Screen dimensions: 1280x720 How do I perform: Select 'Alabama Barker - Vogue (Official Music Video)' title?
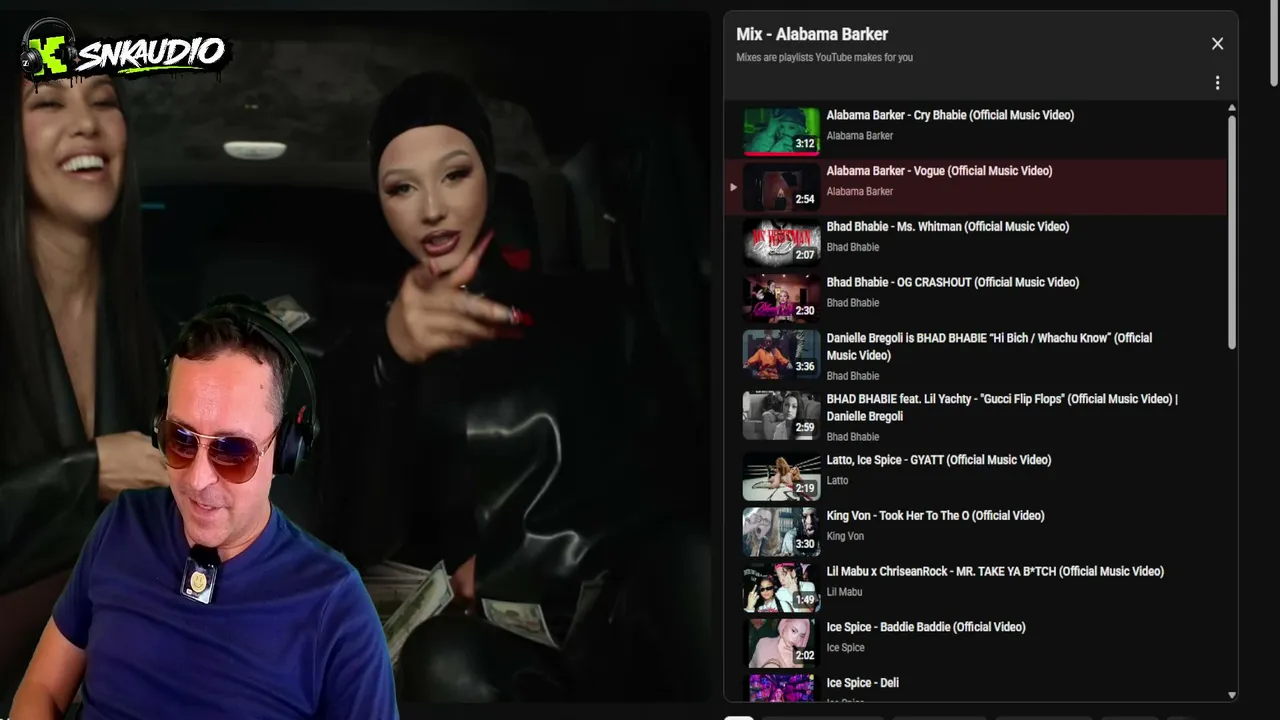(939, 171)
